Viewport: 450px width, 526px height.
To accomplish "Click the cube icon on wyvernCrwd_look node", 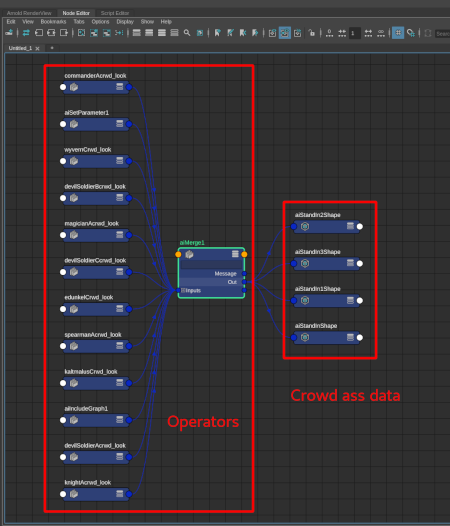I will tap(74, 161).
